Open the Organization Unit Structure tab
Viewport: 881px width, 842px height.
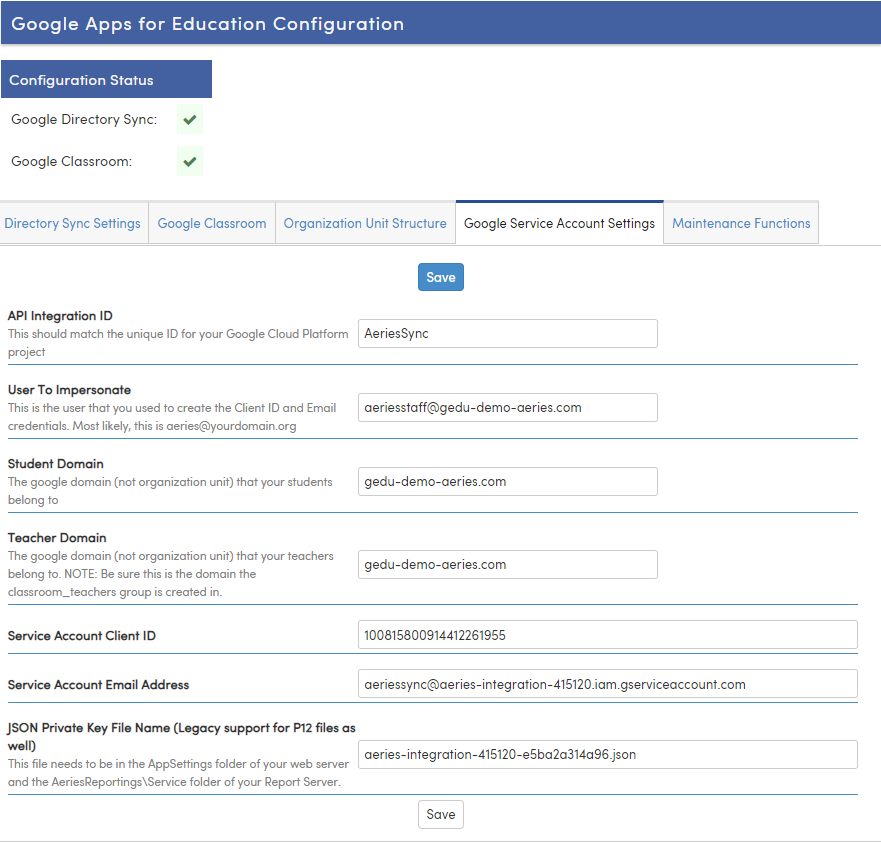pyautogui.click(x=365, y=223)
